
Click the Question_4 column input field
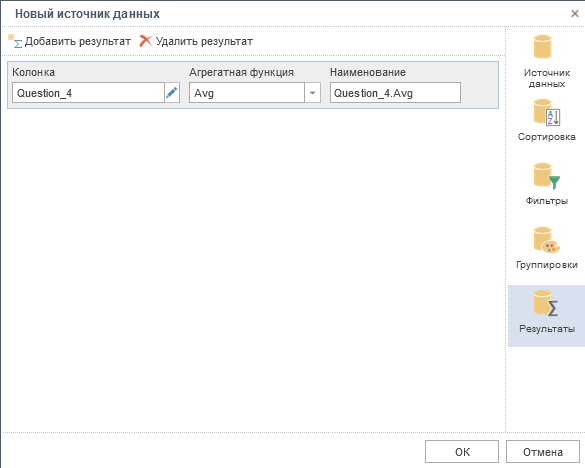pyautogui.click(x=88, y=93)
